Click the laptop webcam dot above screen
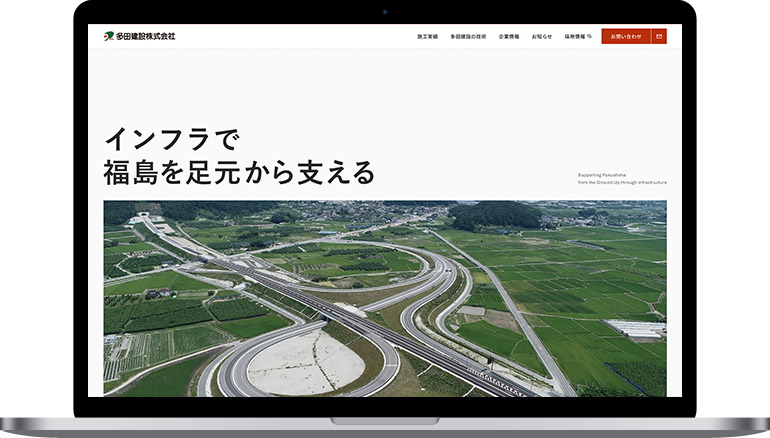The image size is (770, 438). point(384,13)
